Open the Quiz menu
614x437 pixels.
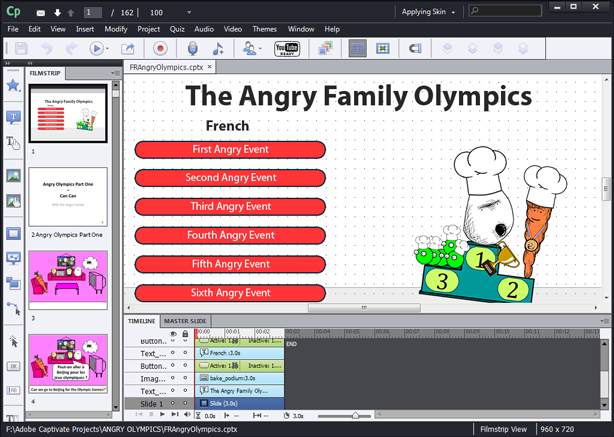176,29
